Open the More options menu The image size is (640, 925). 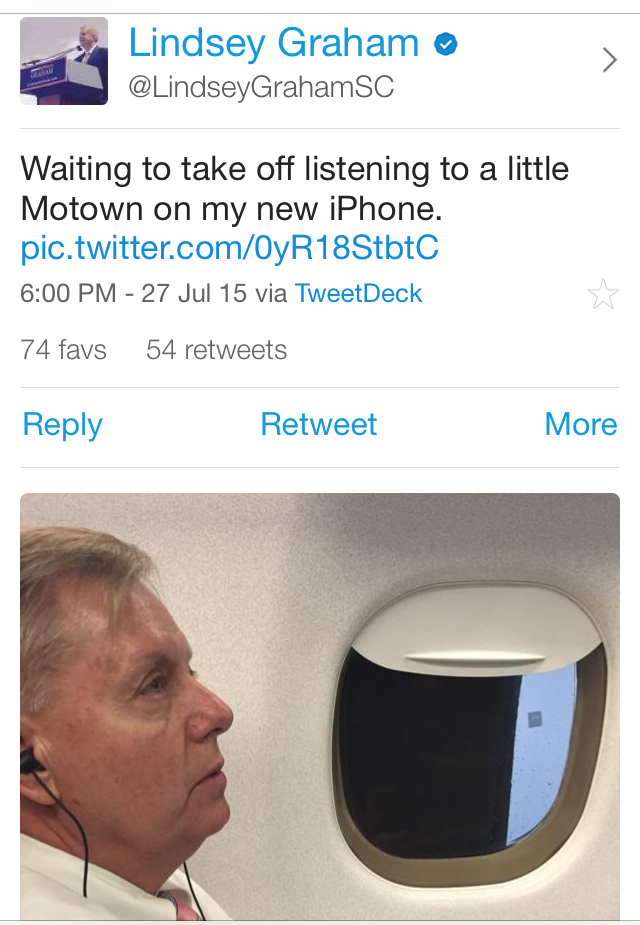coord(580,425)
